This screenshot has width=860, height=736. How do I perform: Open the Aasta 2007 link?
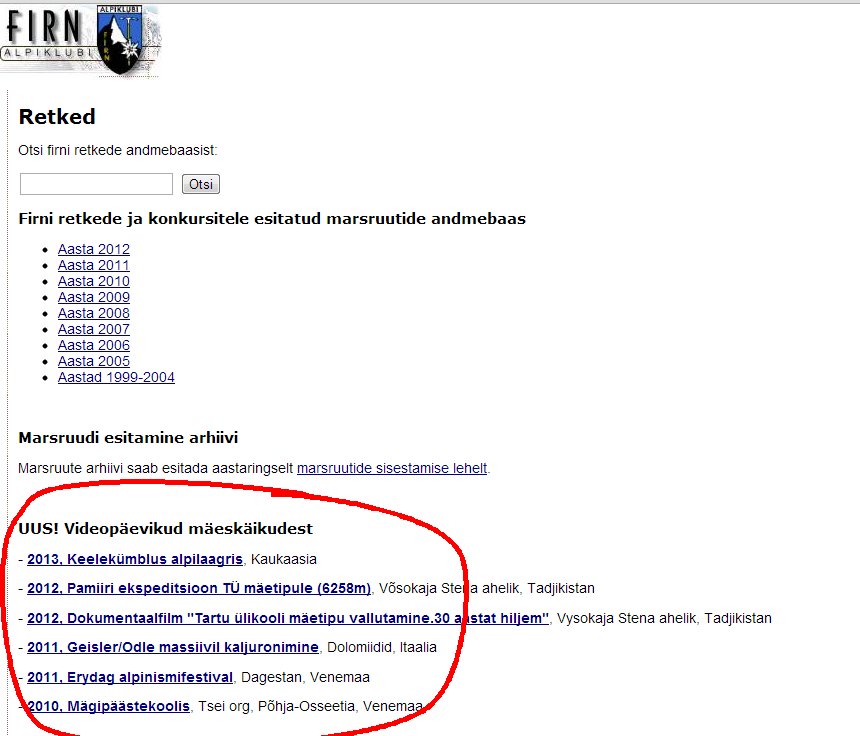pos(94,329)
